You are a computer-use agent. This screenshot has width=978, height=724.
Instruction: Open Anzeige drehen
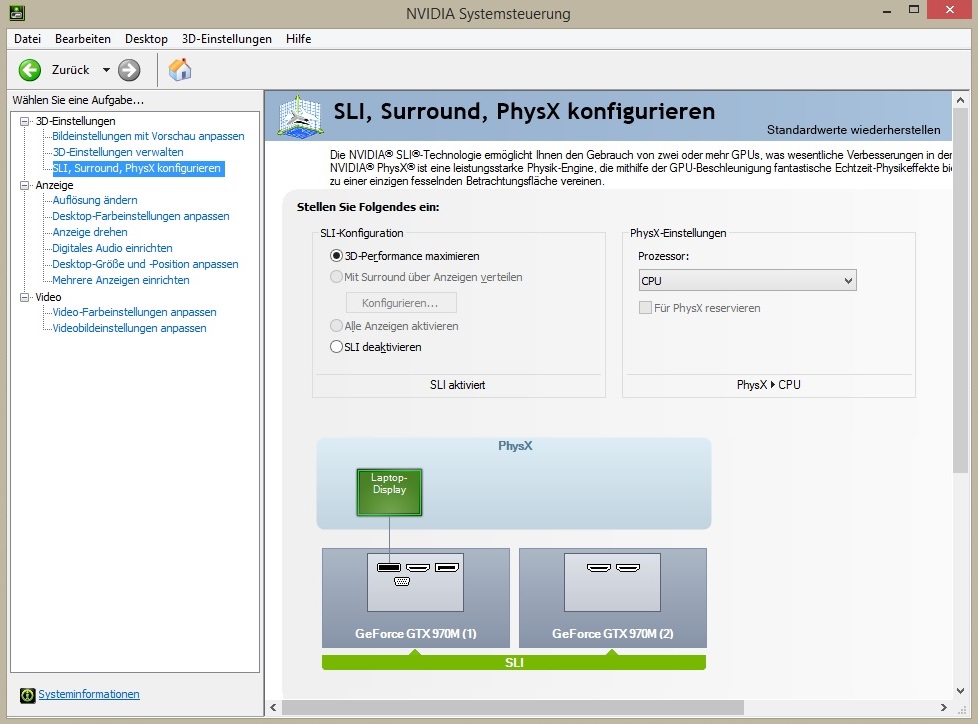[90, 232]
